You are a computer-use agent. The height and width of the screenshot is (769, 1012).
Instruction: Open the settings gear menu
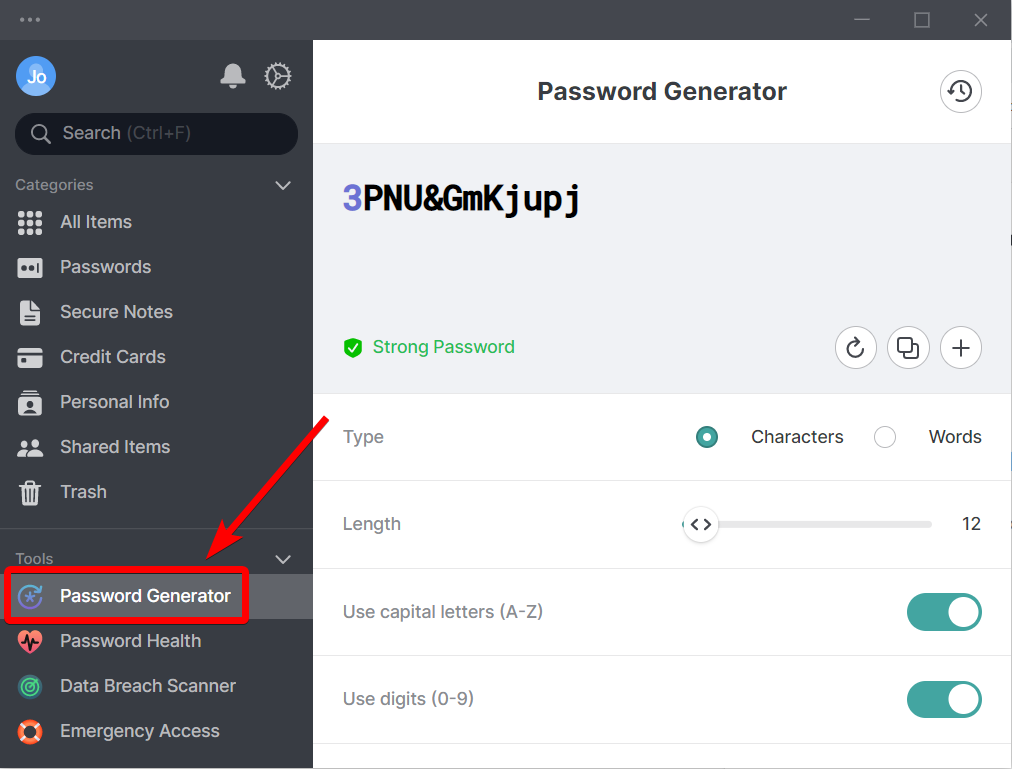tap(277, 75)
